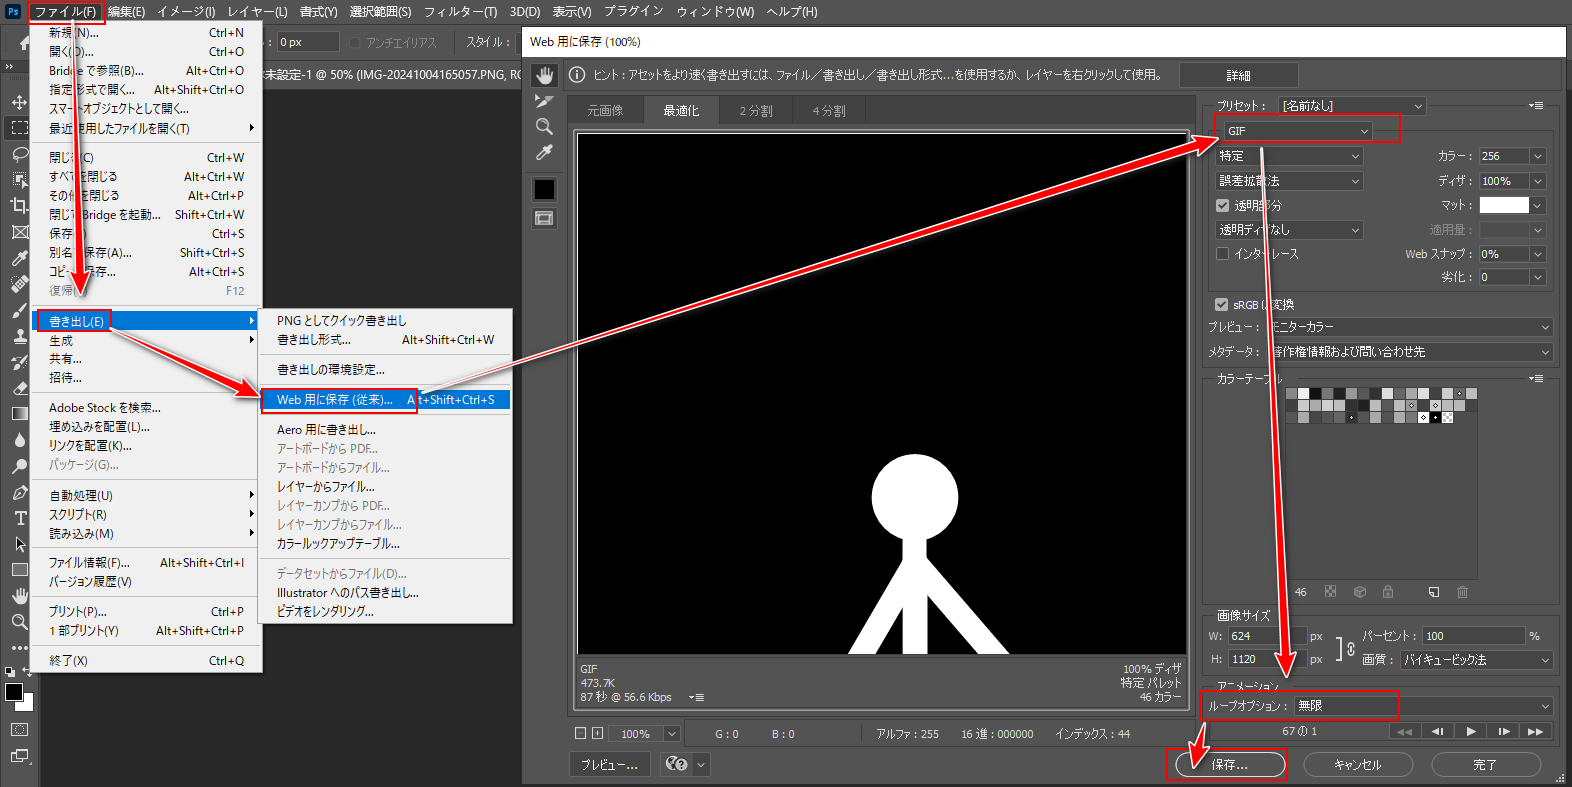Select the Slice Select tool in dialog
The image size is (1572, 787).
click(x=544, y=101)
